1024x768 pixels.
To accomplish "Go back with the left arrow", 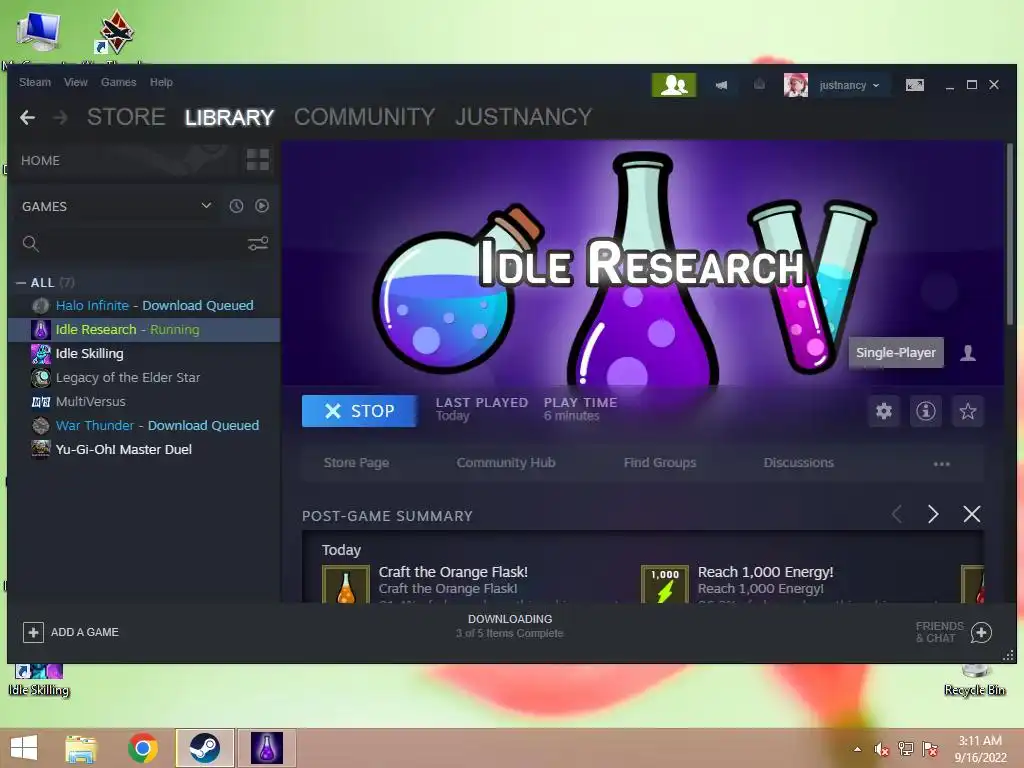I will coord(27,118).
